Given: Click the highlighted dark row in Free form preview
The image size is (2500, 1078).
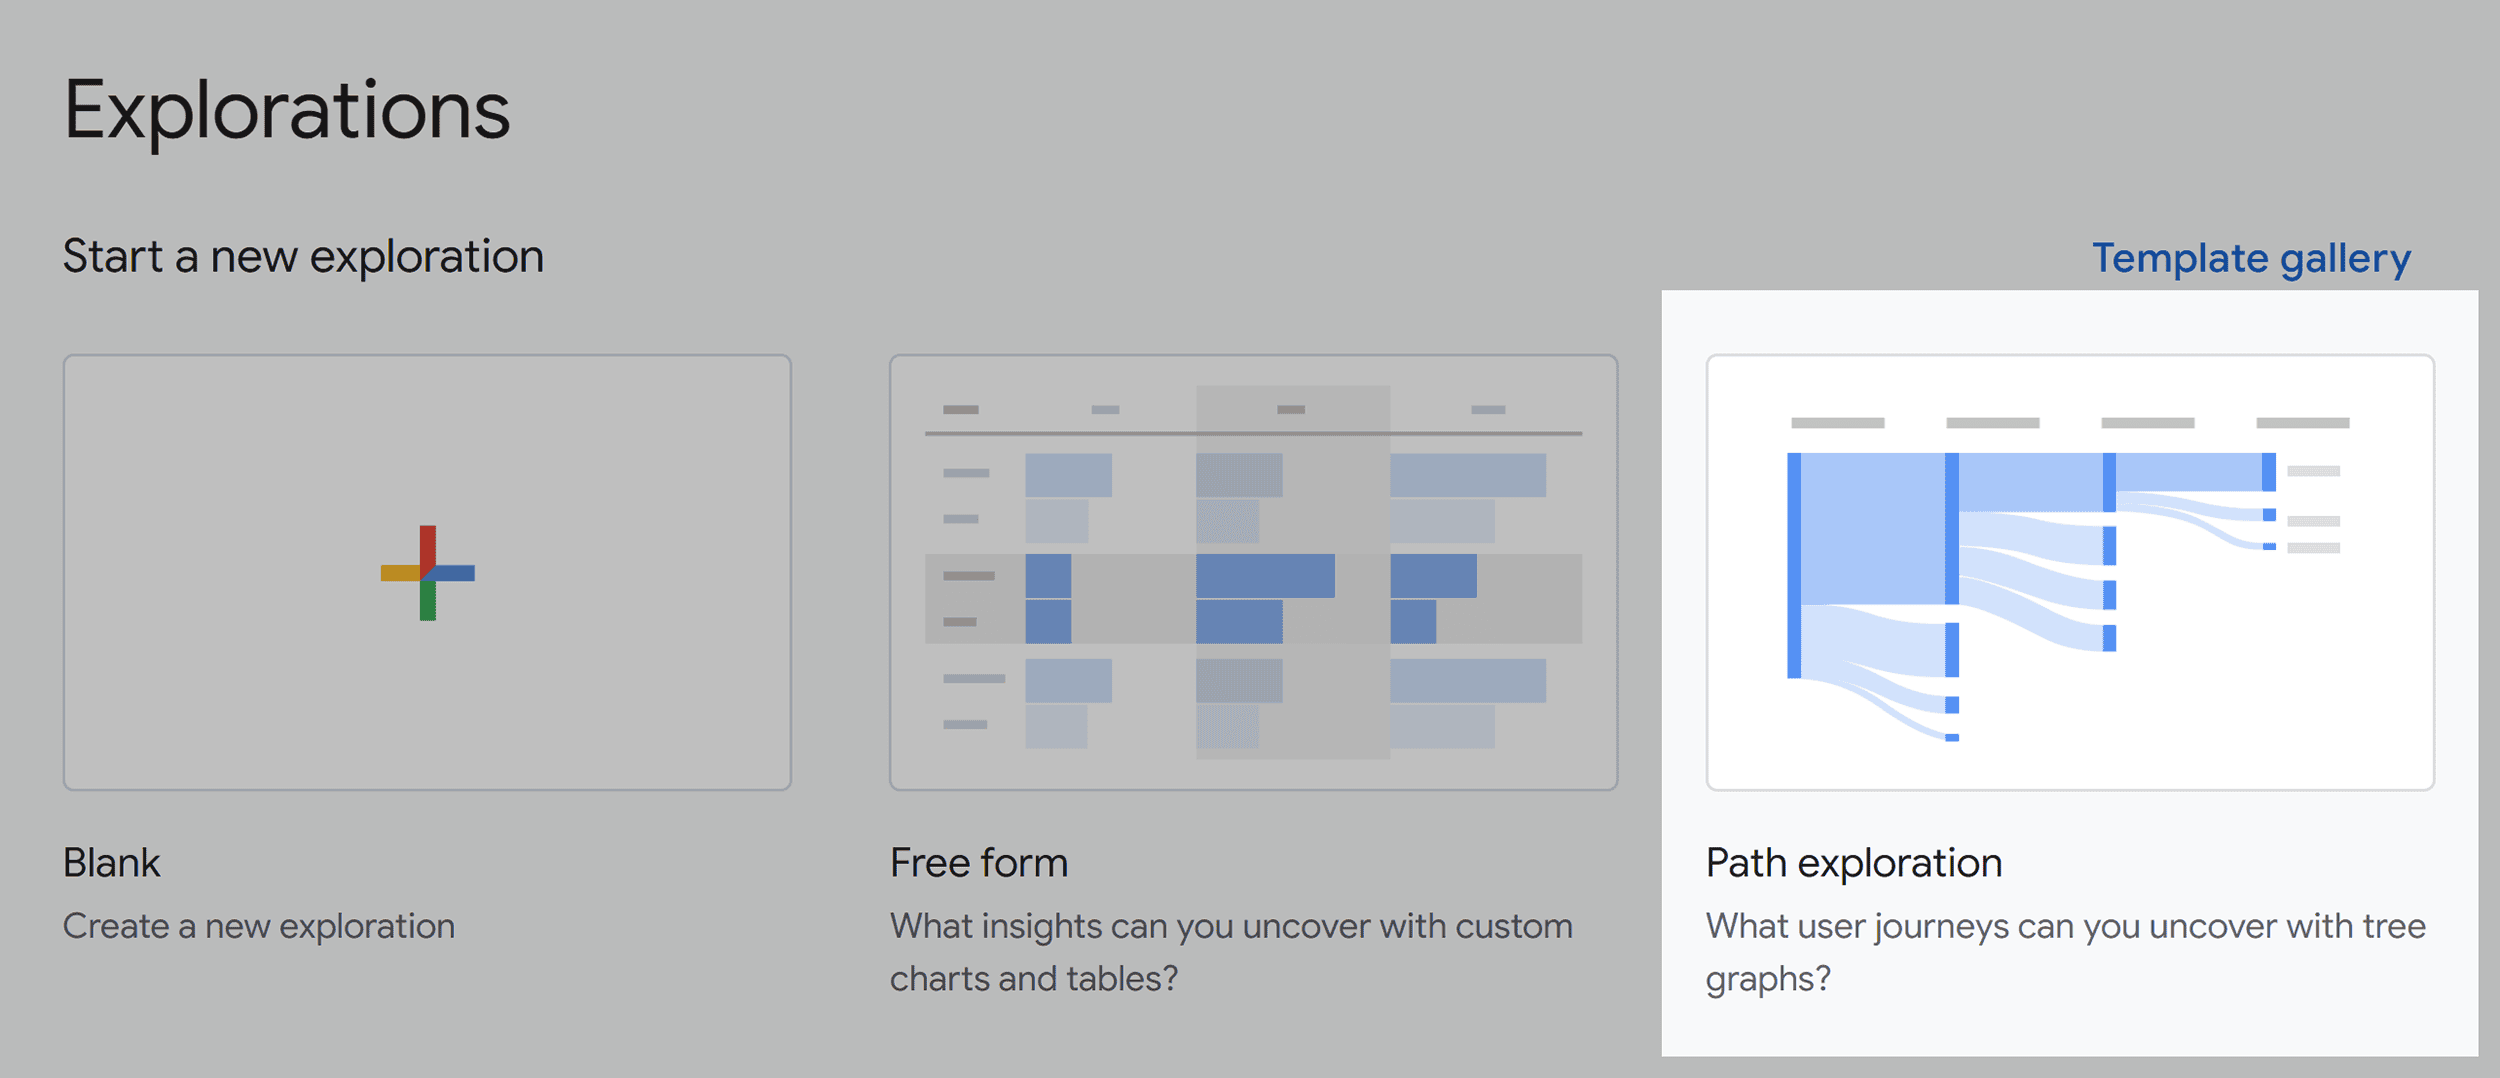Looking at the screenshot, I should [1253, 598].
